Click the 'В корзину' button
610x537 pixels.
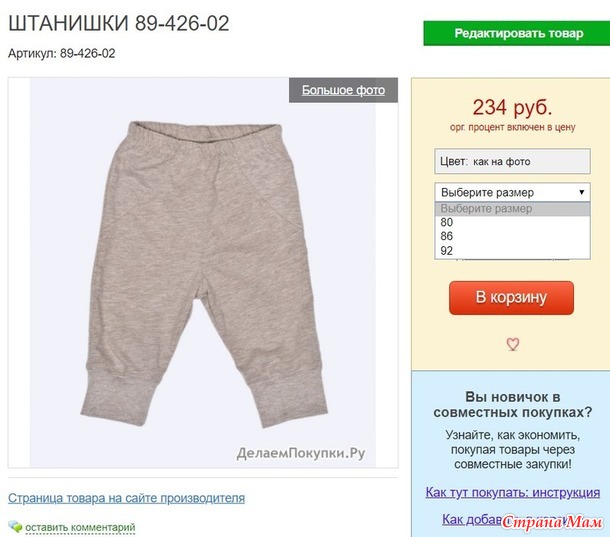pos(511,298)
